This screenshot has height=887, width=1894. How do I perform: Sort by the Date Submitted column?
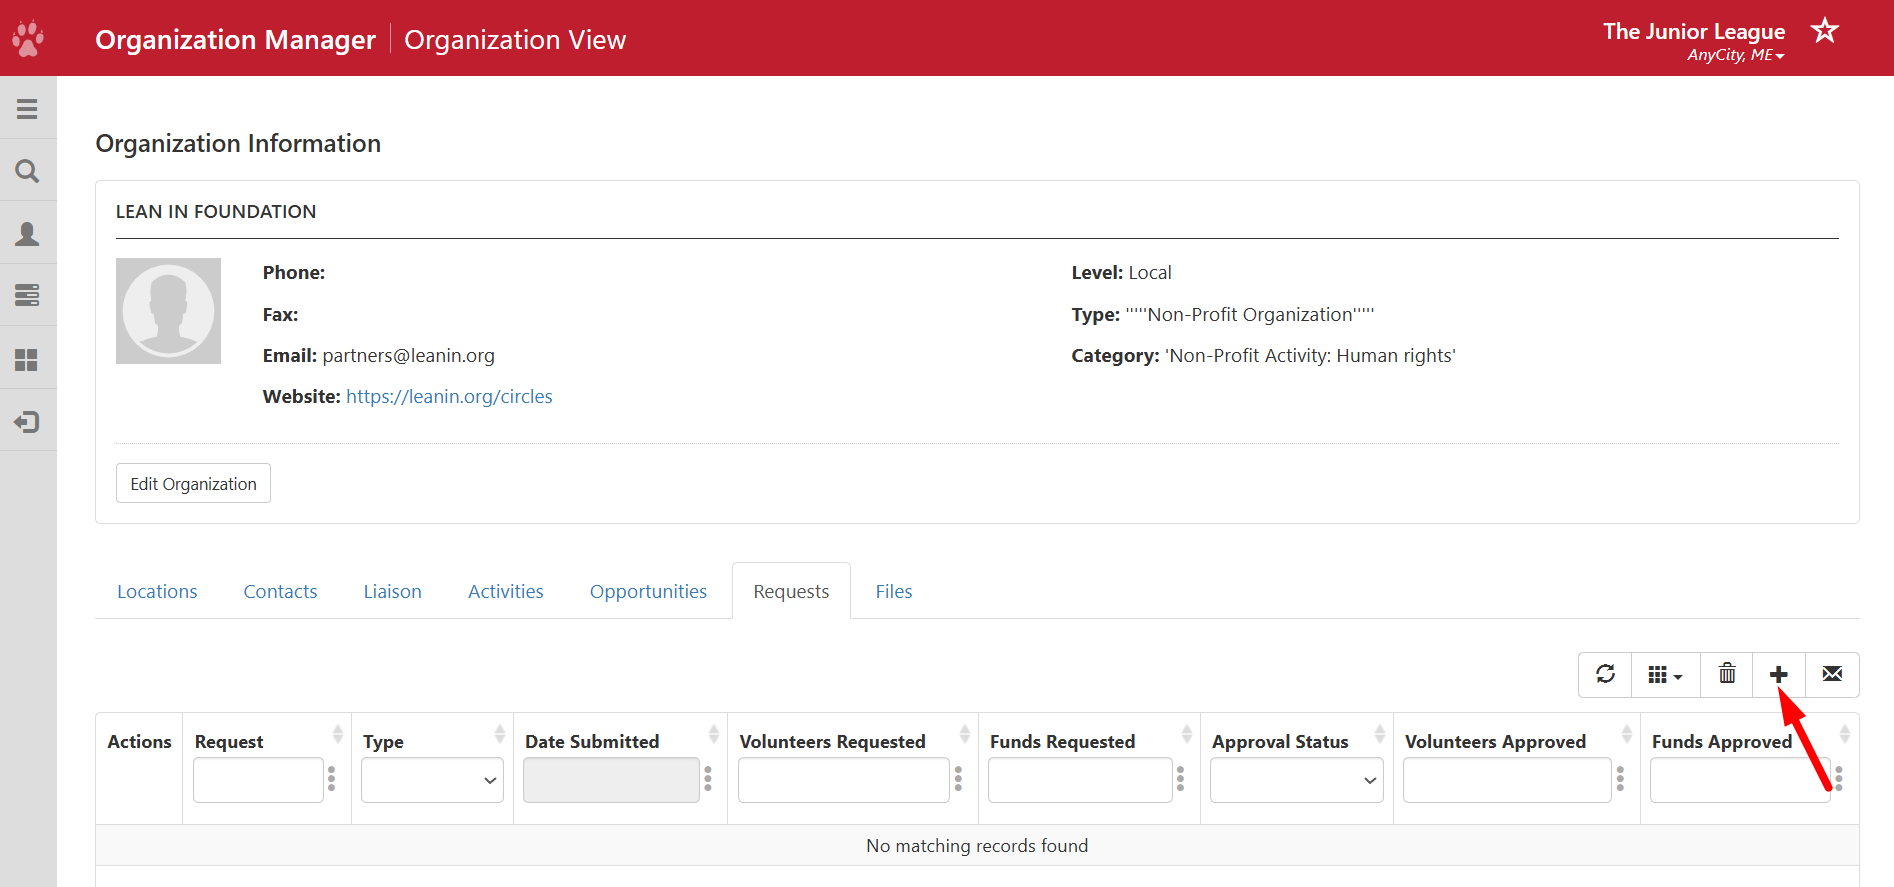click(714, 735)
